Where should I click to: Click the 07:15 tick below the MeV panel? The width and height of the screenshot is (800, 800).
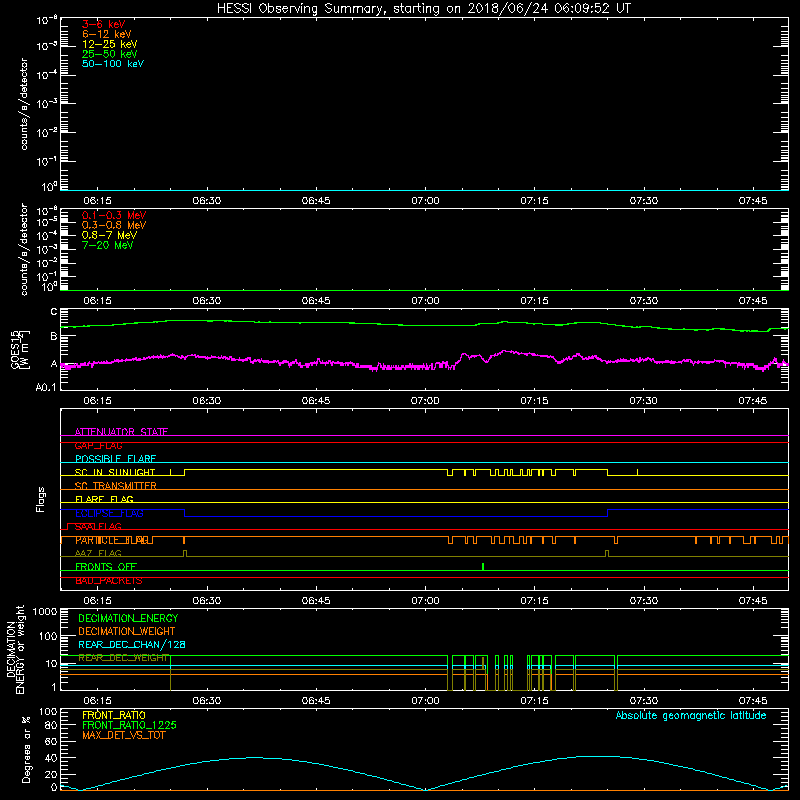[x=534, y=301]
